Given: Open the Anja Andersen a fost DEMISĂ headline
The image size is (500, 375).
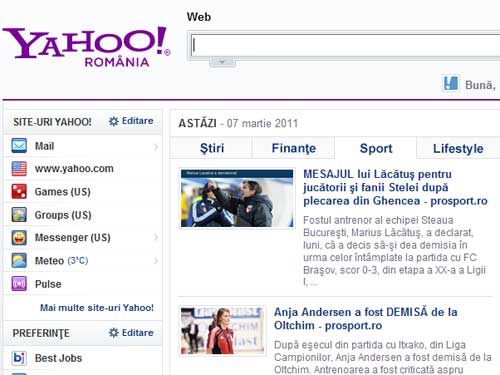Looking at the screenshot, I should [366, 319].
